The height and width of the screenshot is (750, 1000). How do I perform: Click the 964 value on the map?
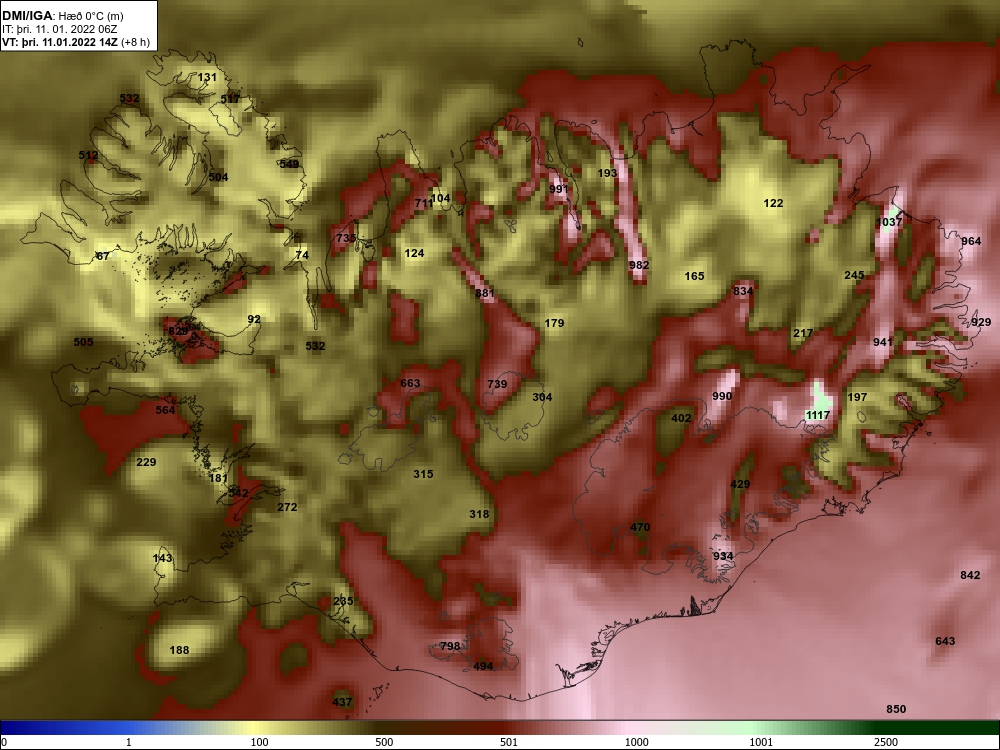pos(971,241)
